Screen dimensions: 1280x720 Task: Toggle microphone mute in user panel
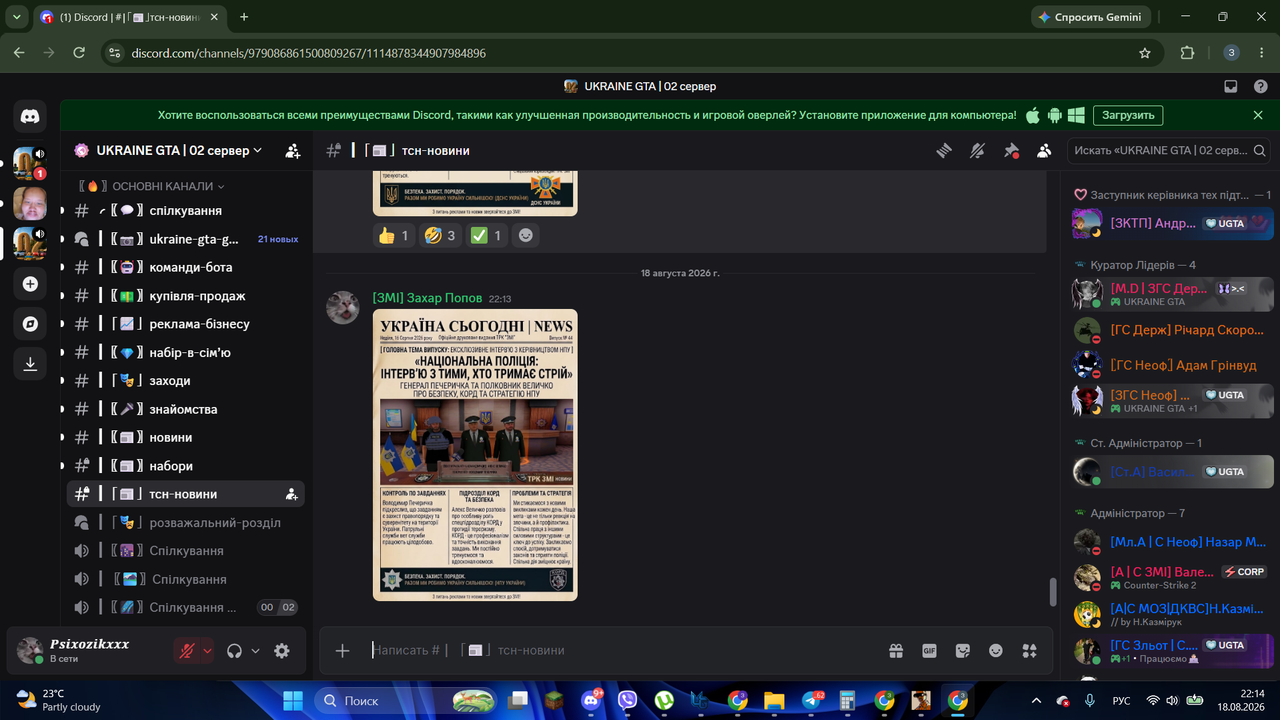coord(186,651)
